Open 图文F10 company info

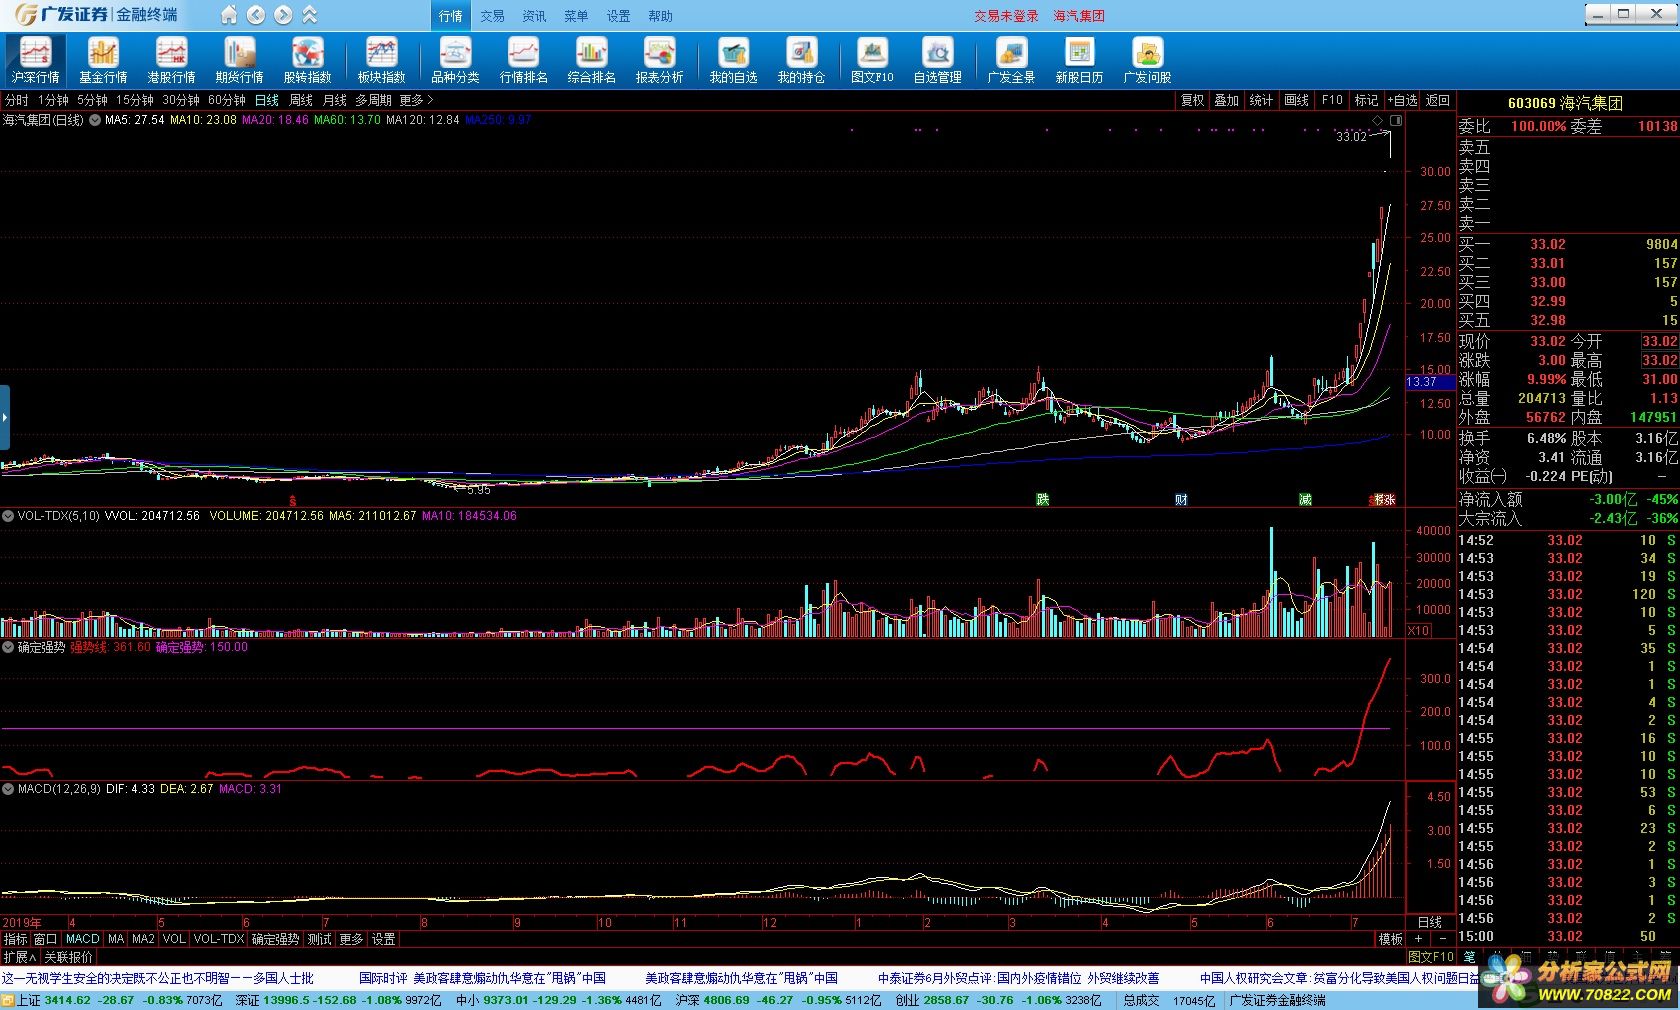(872, 60)
